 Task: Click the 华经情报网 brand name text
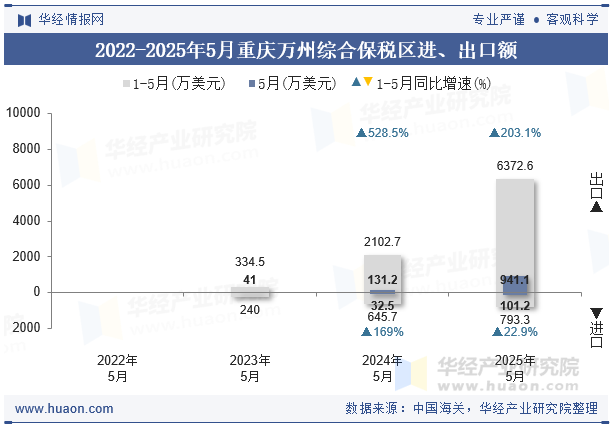click(71, 19)
